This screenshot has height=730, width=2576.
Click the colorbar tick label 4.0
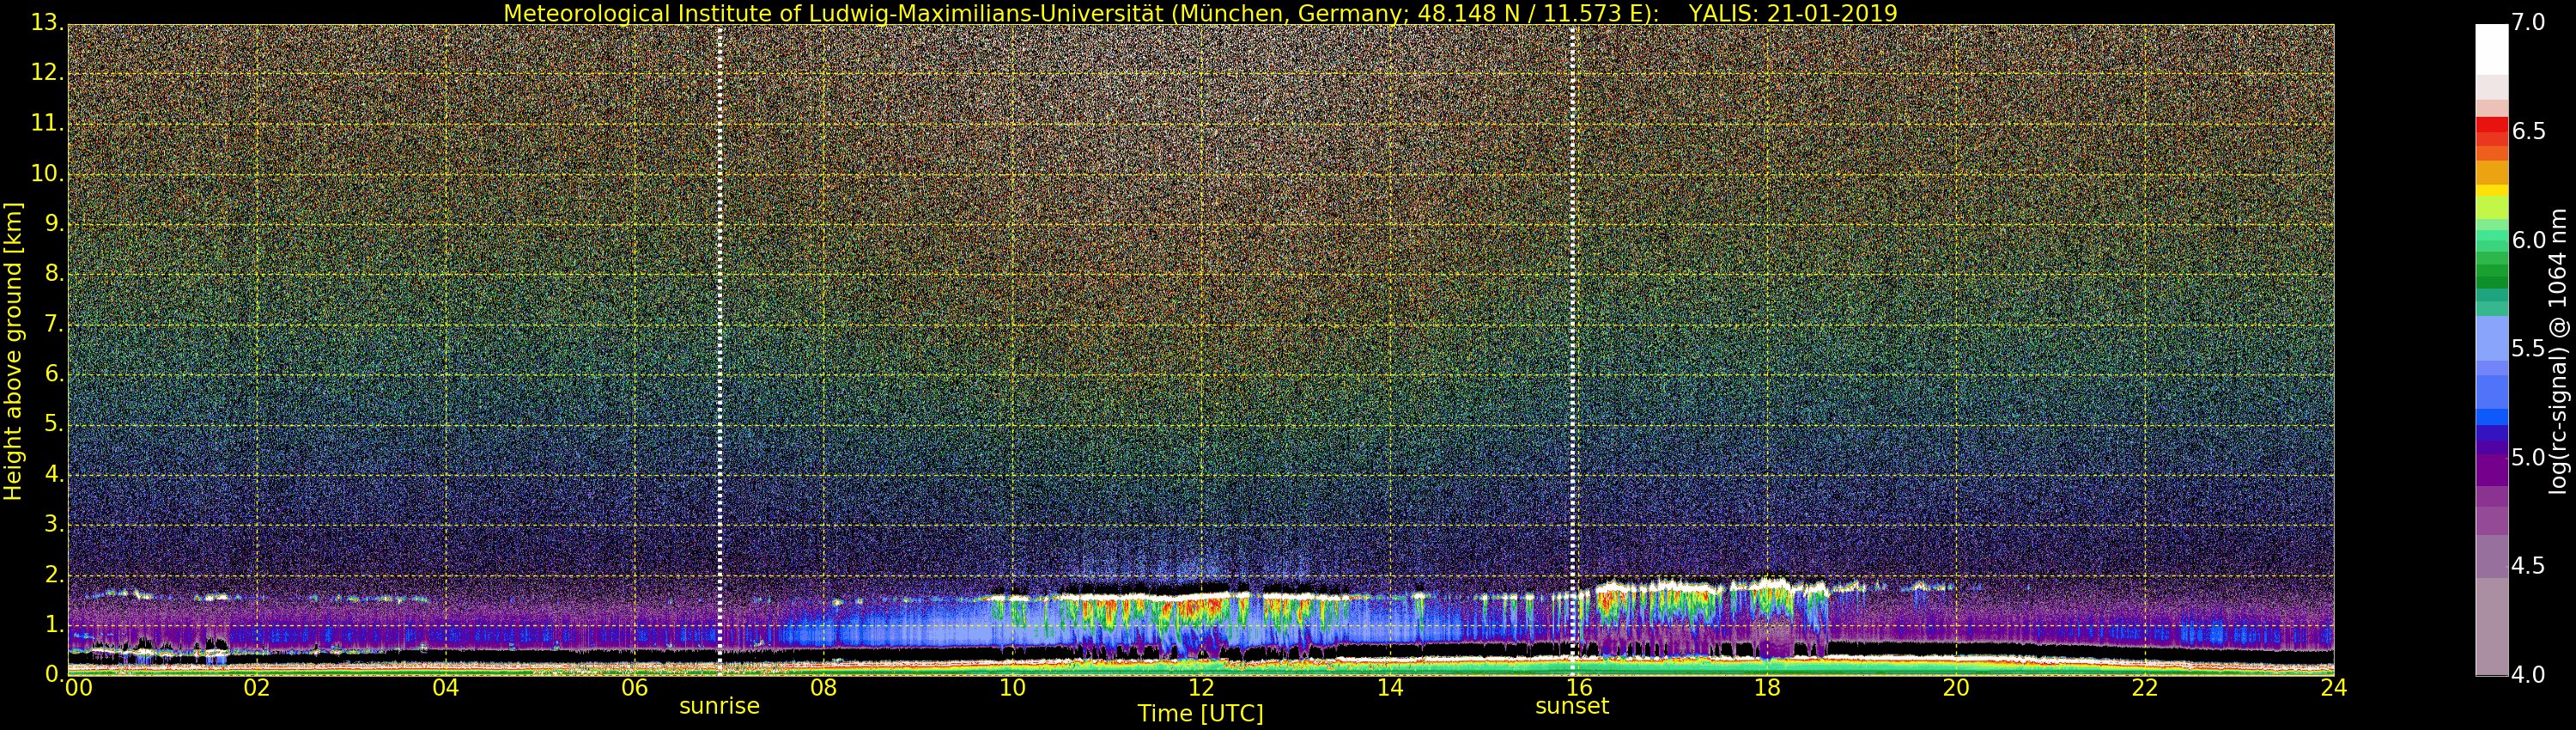pyautogui.click(x=2529, y=675)
